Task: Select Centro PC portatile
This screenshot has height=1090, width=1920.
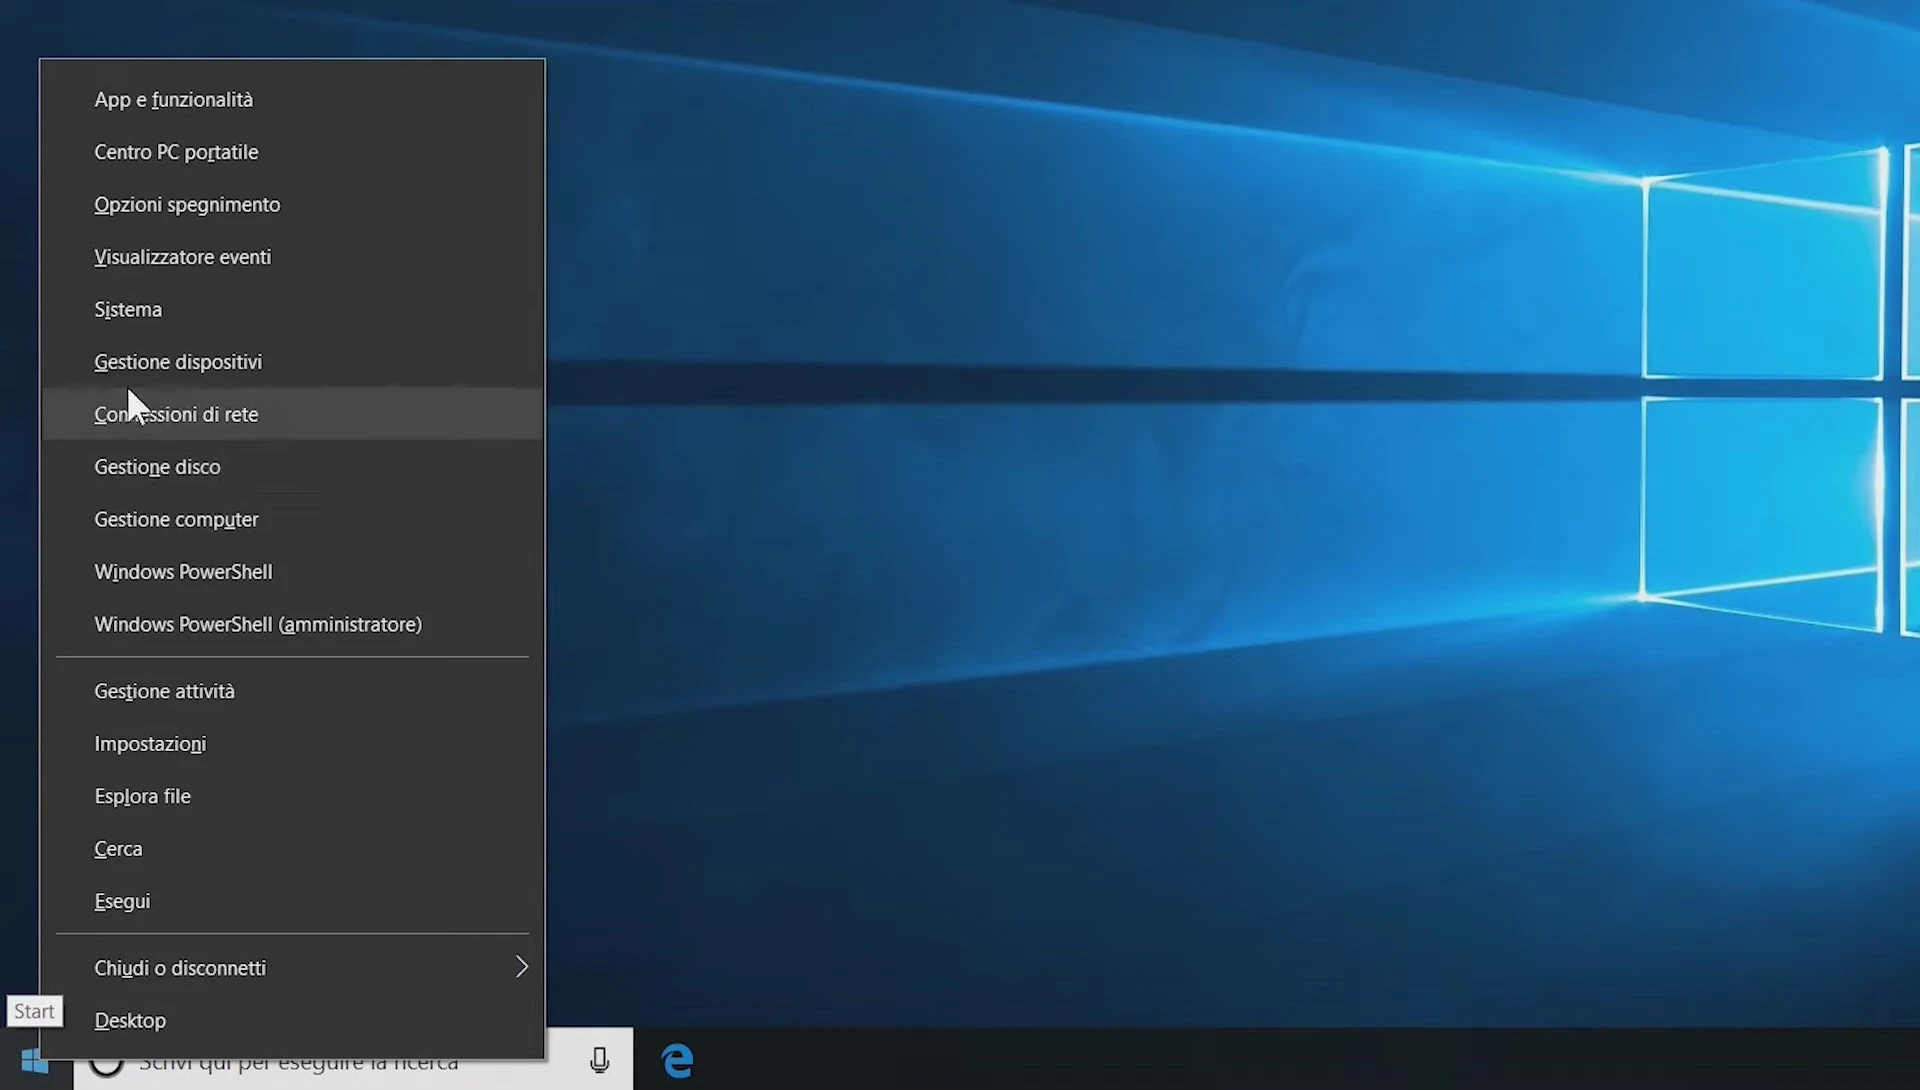Action: click(176, 152)
